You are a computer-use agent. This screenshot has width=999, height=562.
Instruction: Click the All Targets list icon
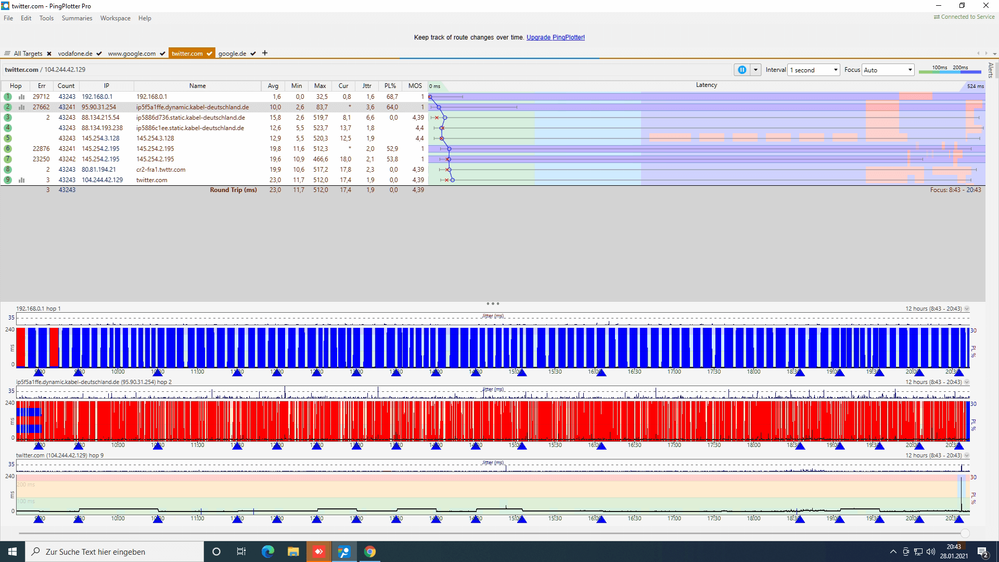(7, 54)
